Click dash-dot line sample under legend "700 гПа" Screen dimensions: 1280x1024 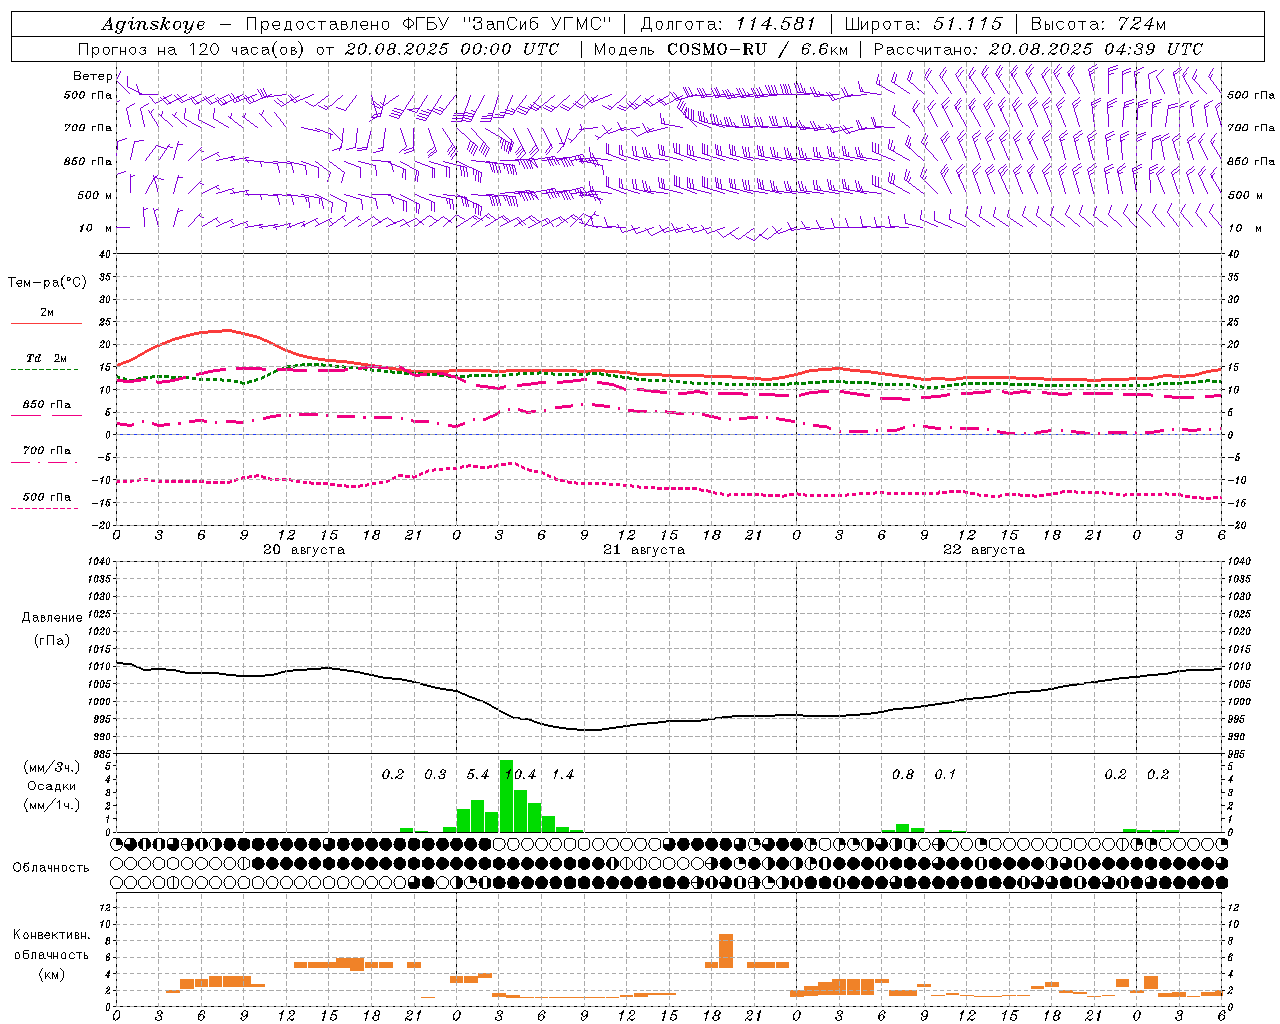(x=44, y=463)
